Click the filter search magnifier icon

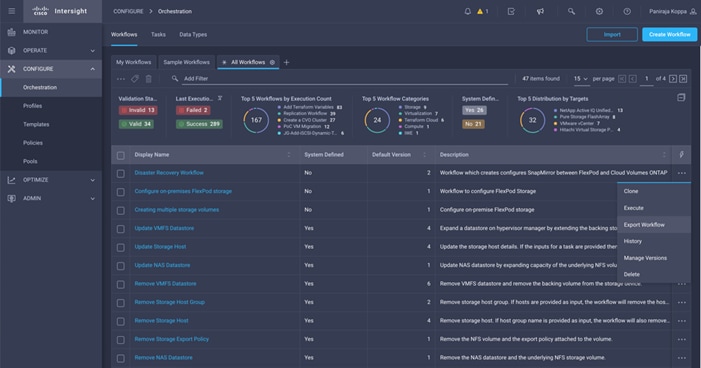pos(175,78)
